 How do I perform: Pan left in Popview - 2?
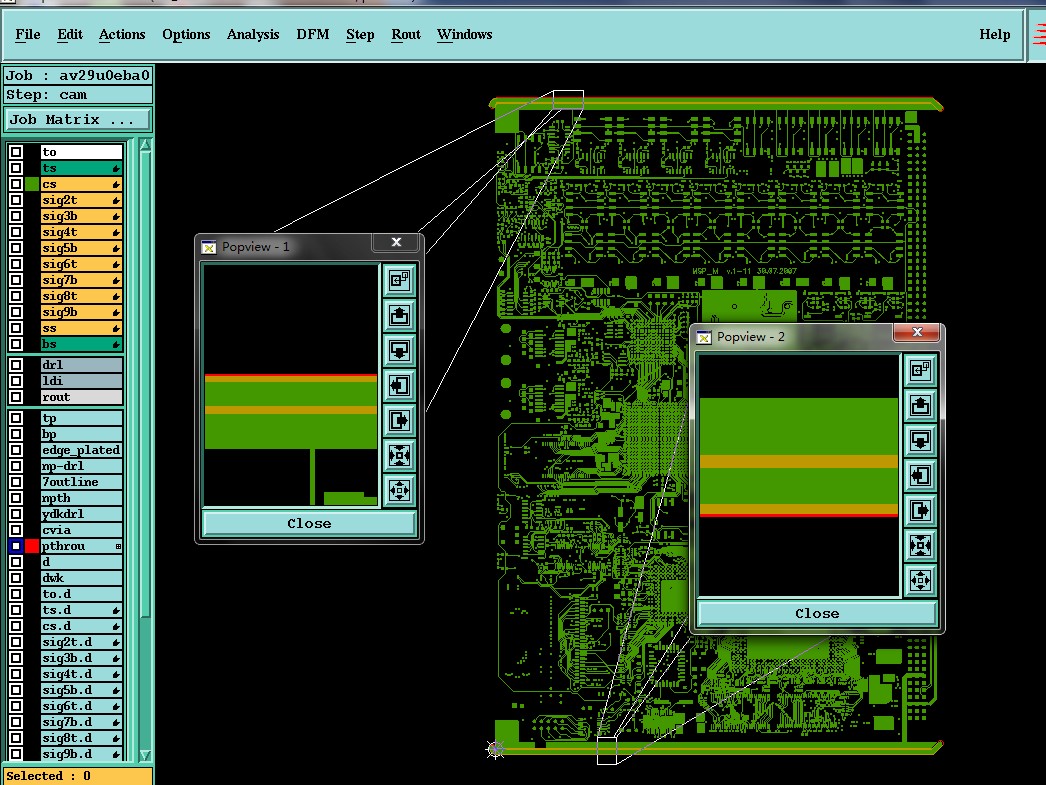point(921,476)
